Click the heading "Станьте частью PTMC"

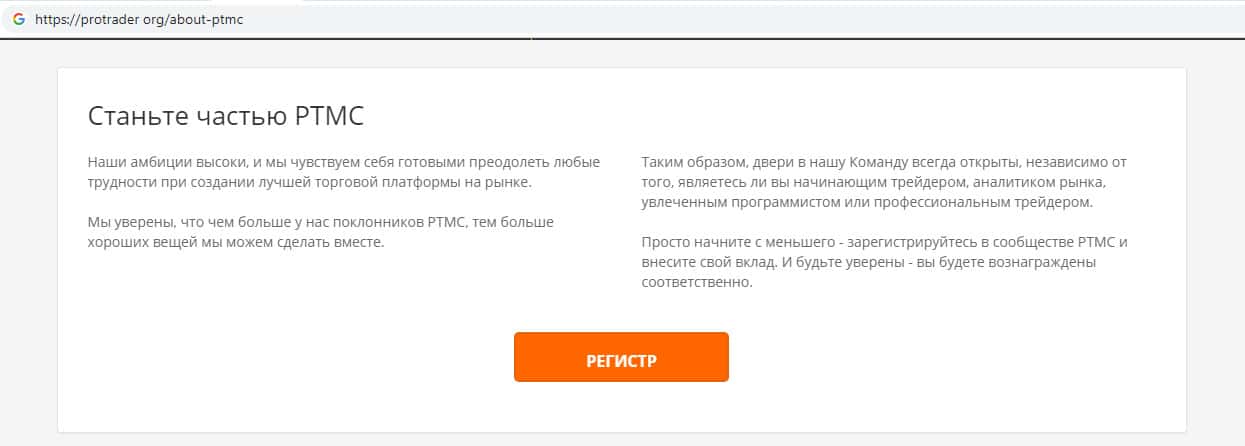coord(226,116)
